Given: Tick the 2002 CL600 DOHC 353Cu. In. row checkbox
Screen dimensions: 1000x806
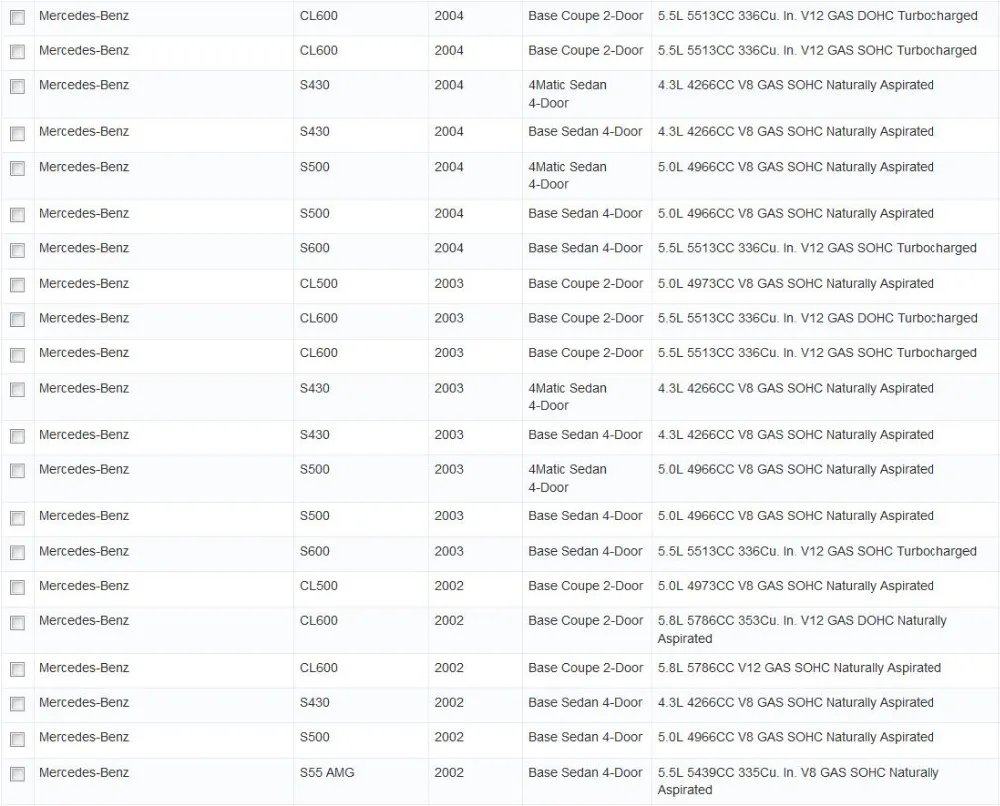Looking at the screenshot, I should (18, 622).
